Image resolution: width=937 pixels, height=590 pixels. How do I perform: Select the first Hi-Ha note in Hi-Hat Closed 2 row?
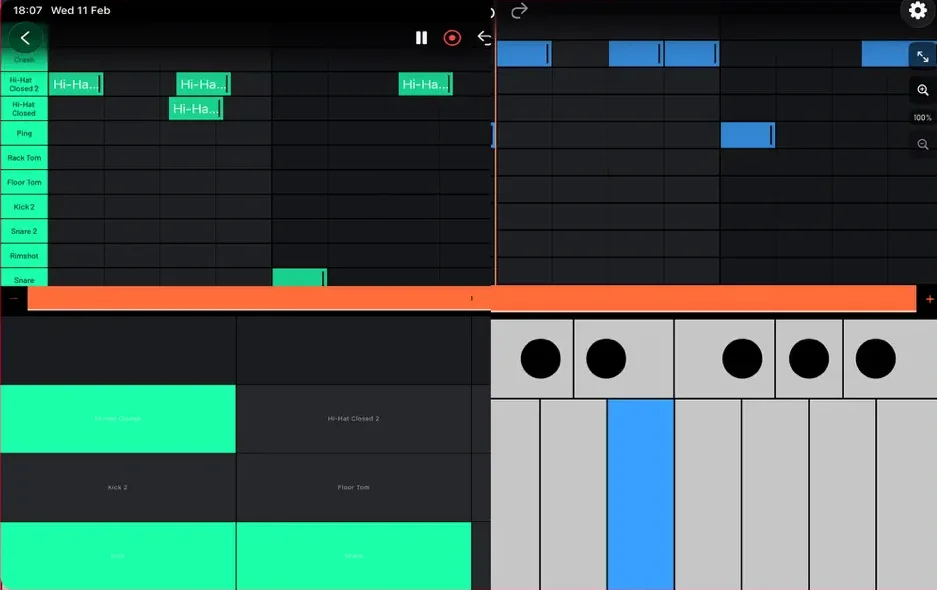(x=76, y=84)
